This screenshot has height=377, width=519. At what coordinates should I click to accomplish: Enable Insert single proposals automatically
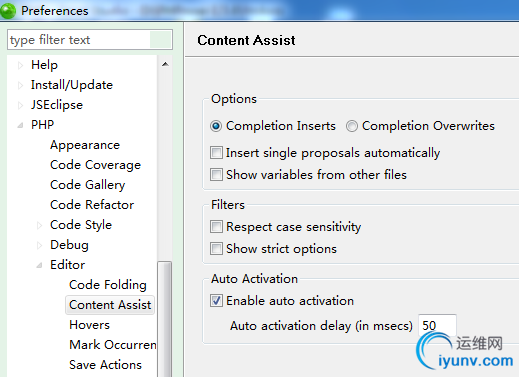pyautogui.click(x=216, y=153)
